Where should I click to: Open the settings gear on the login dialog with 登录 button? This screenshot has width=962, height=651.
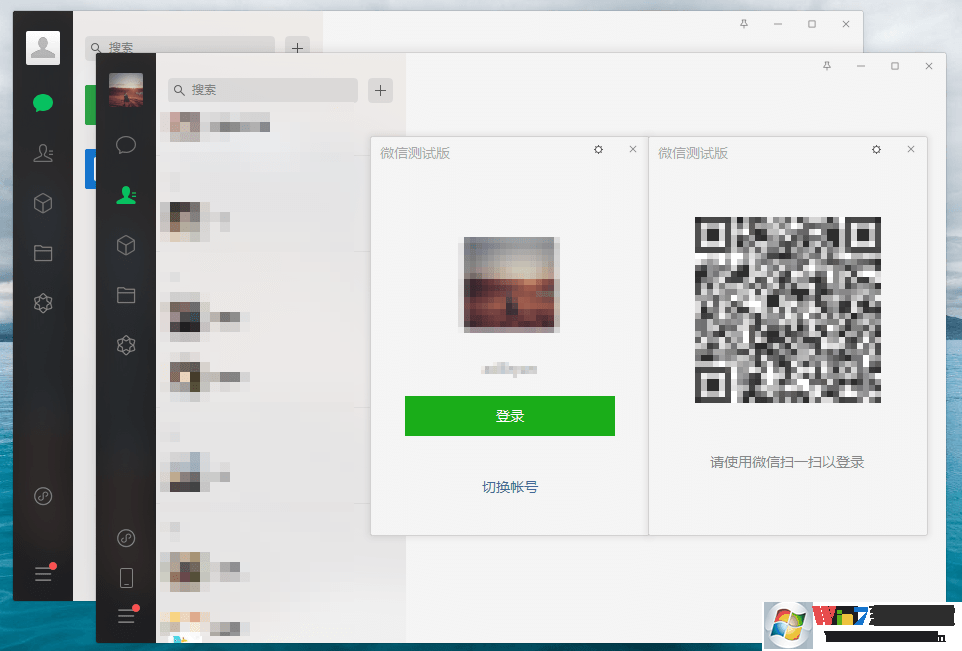pyautogui.click(x=598, y=150)
